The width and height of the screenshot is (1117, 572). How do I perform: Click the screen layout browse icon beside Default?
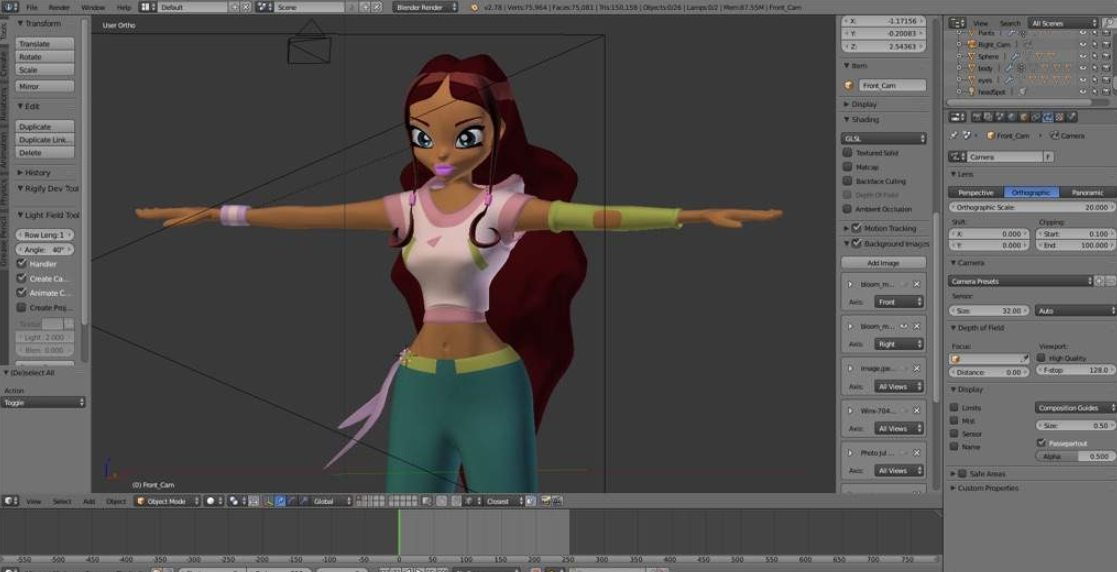(147, 7)
